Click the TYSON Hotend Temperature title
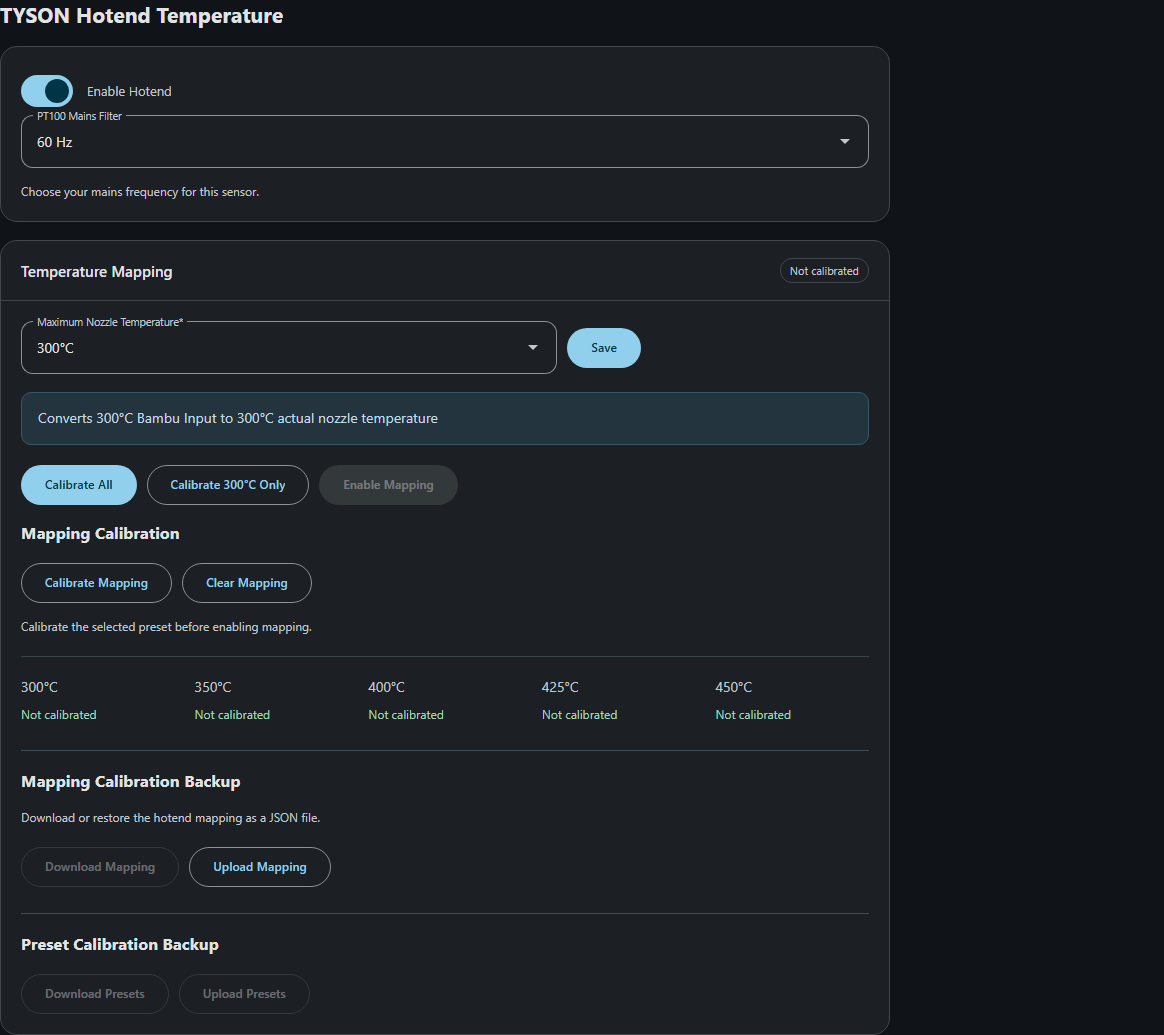Image resolution: width=1164 pixels, height=1035 pixels. [142, 16]
